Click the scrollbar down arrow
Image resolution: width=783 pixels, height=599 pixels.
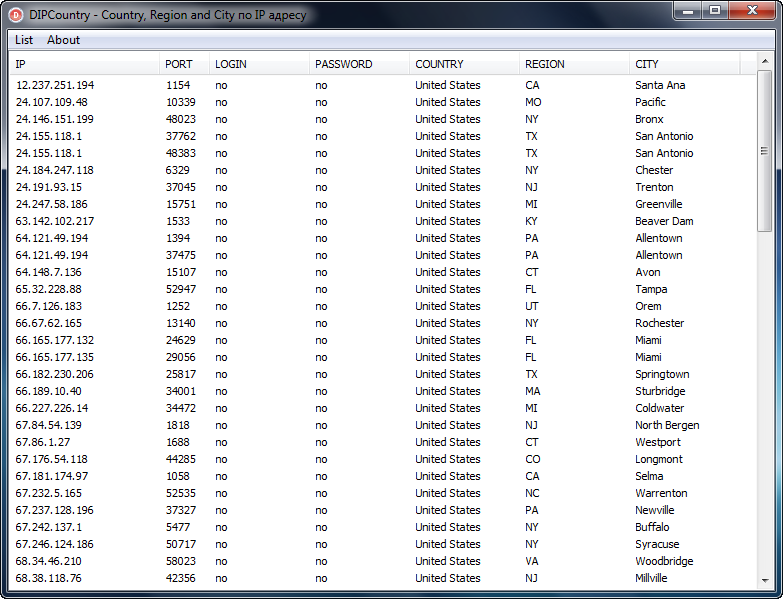[765, 581]
